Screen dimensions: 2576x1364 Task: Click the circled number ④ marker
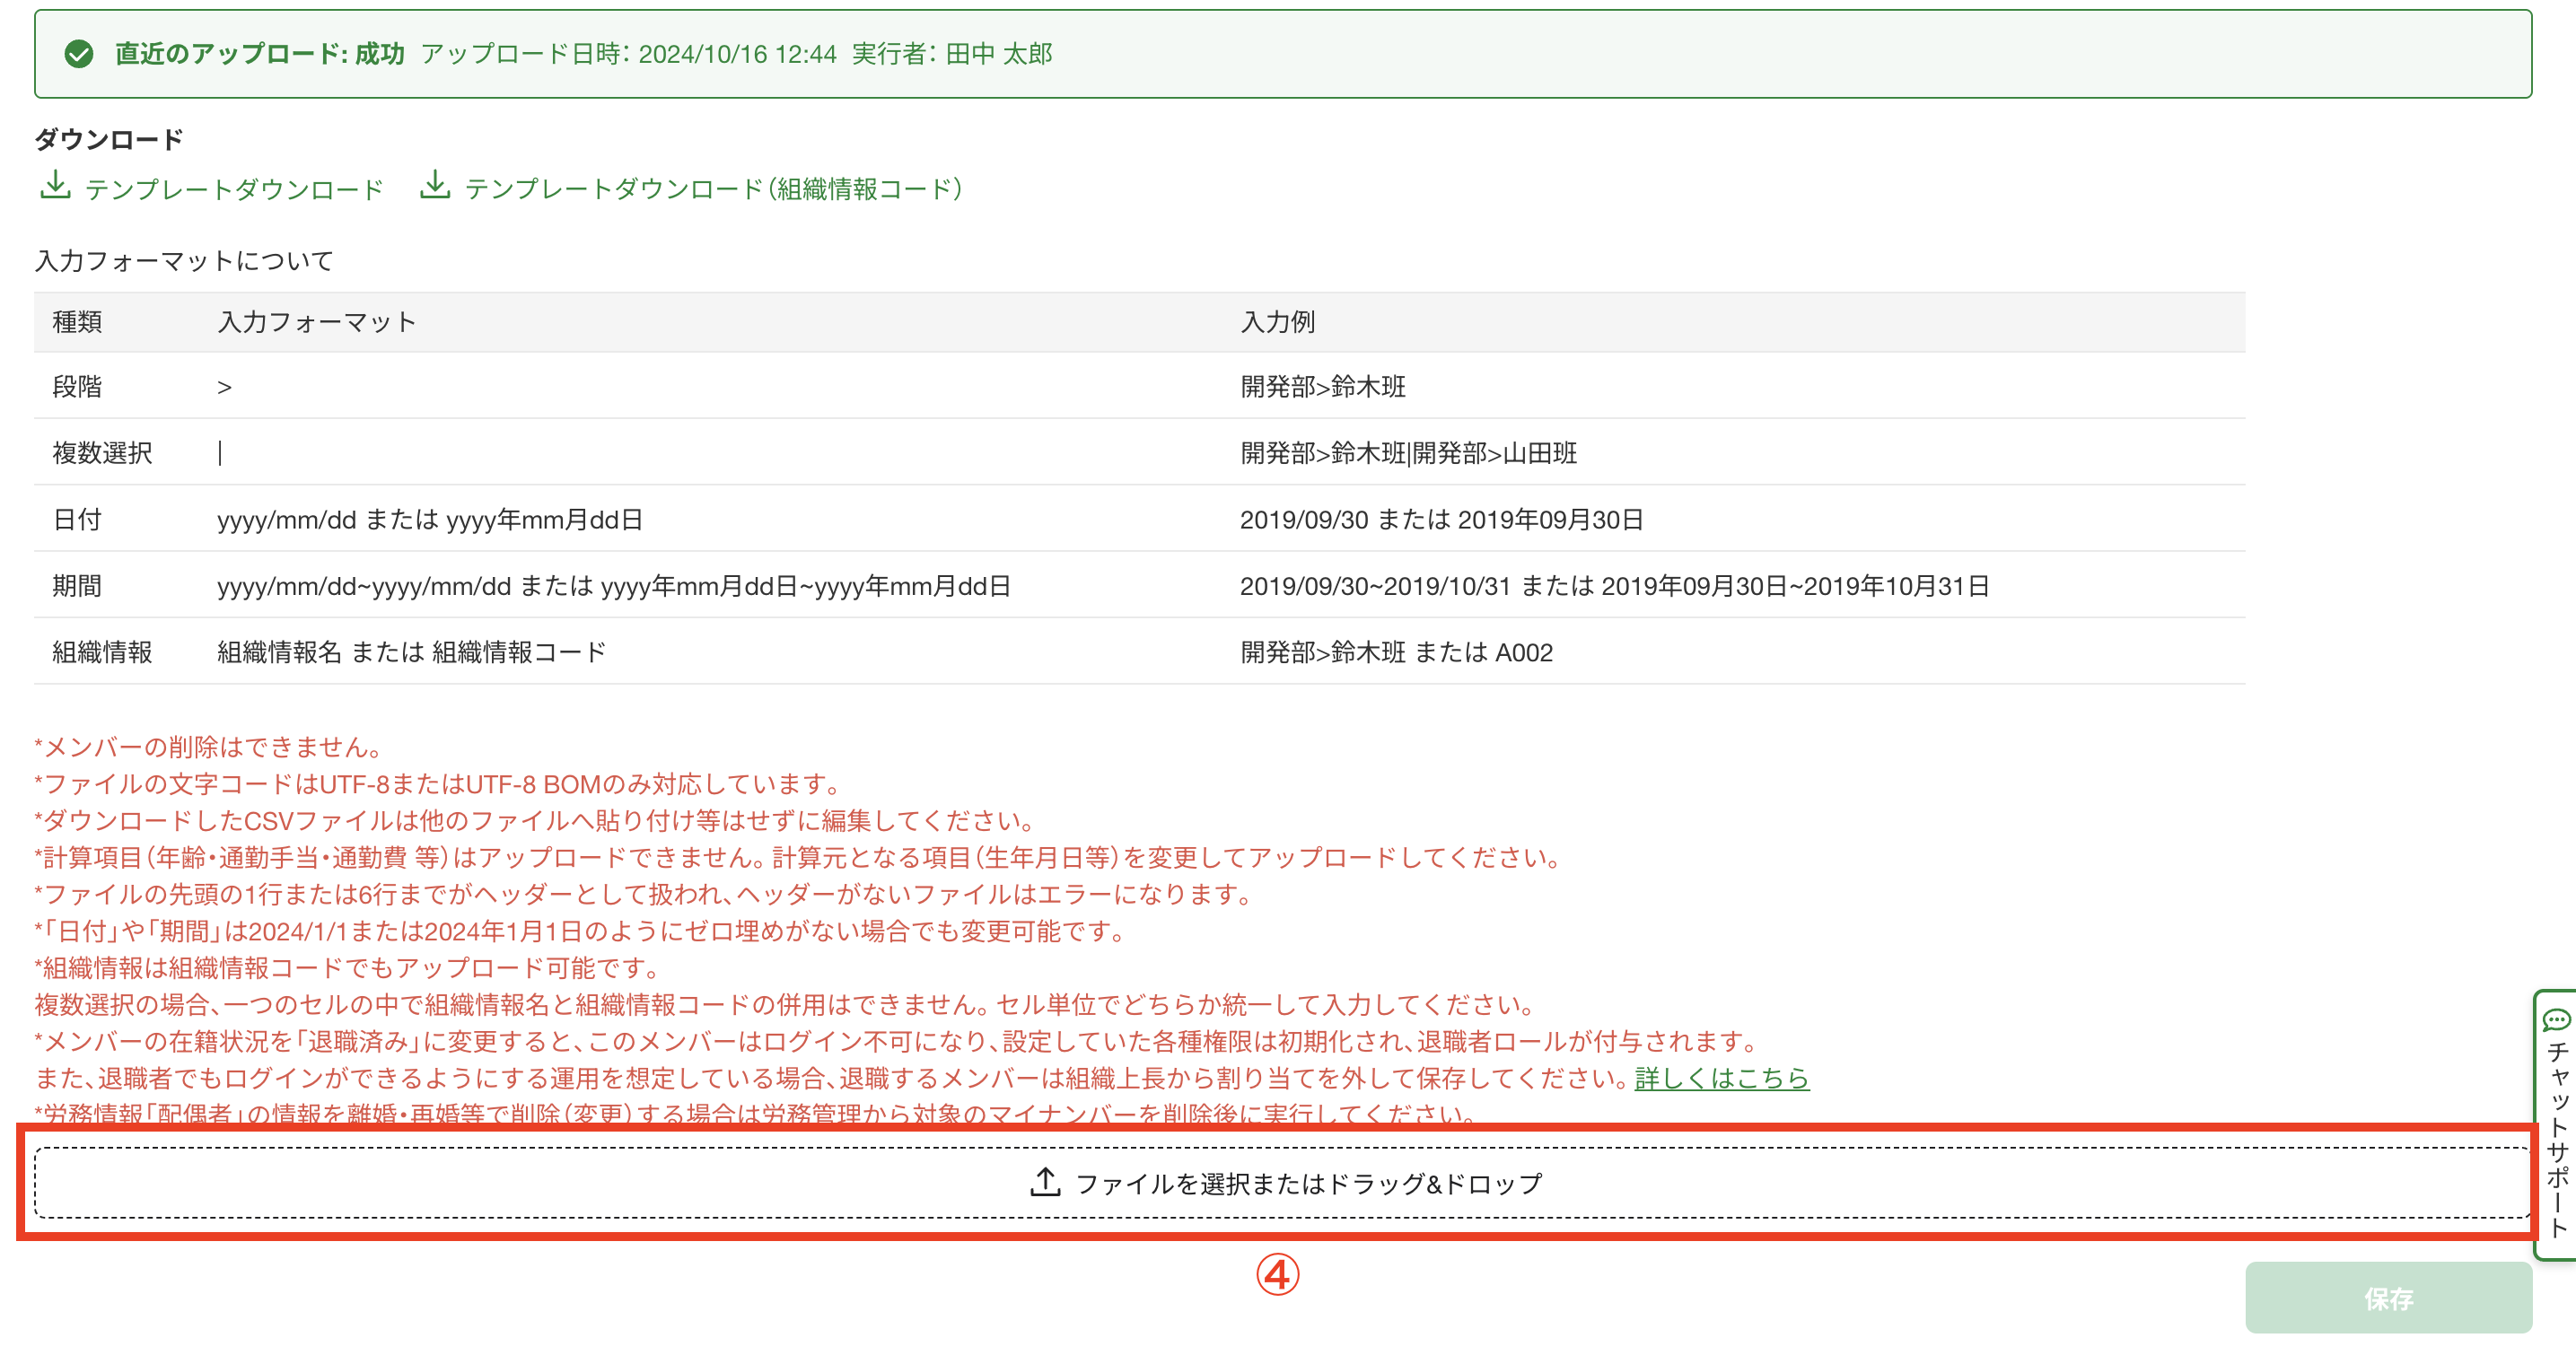(x=1277, y=1275)
